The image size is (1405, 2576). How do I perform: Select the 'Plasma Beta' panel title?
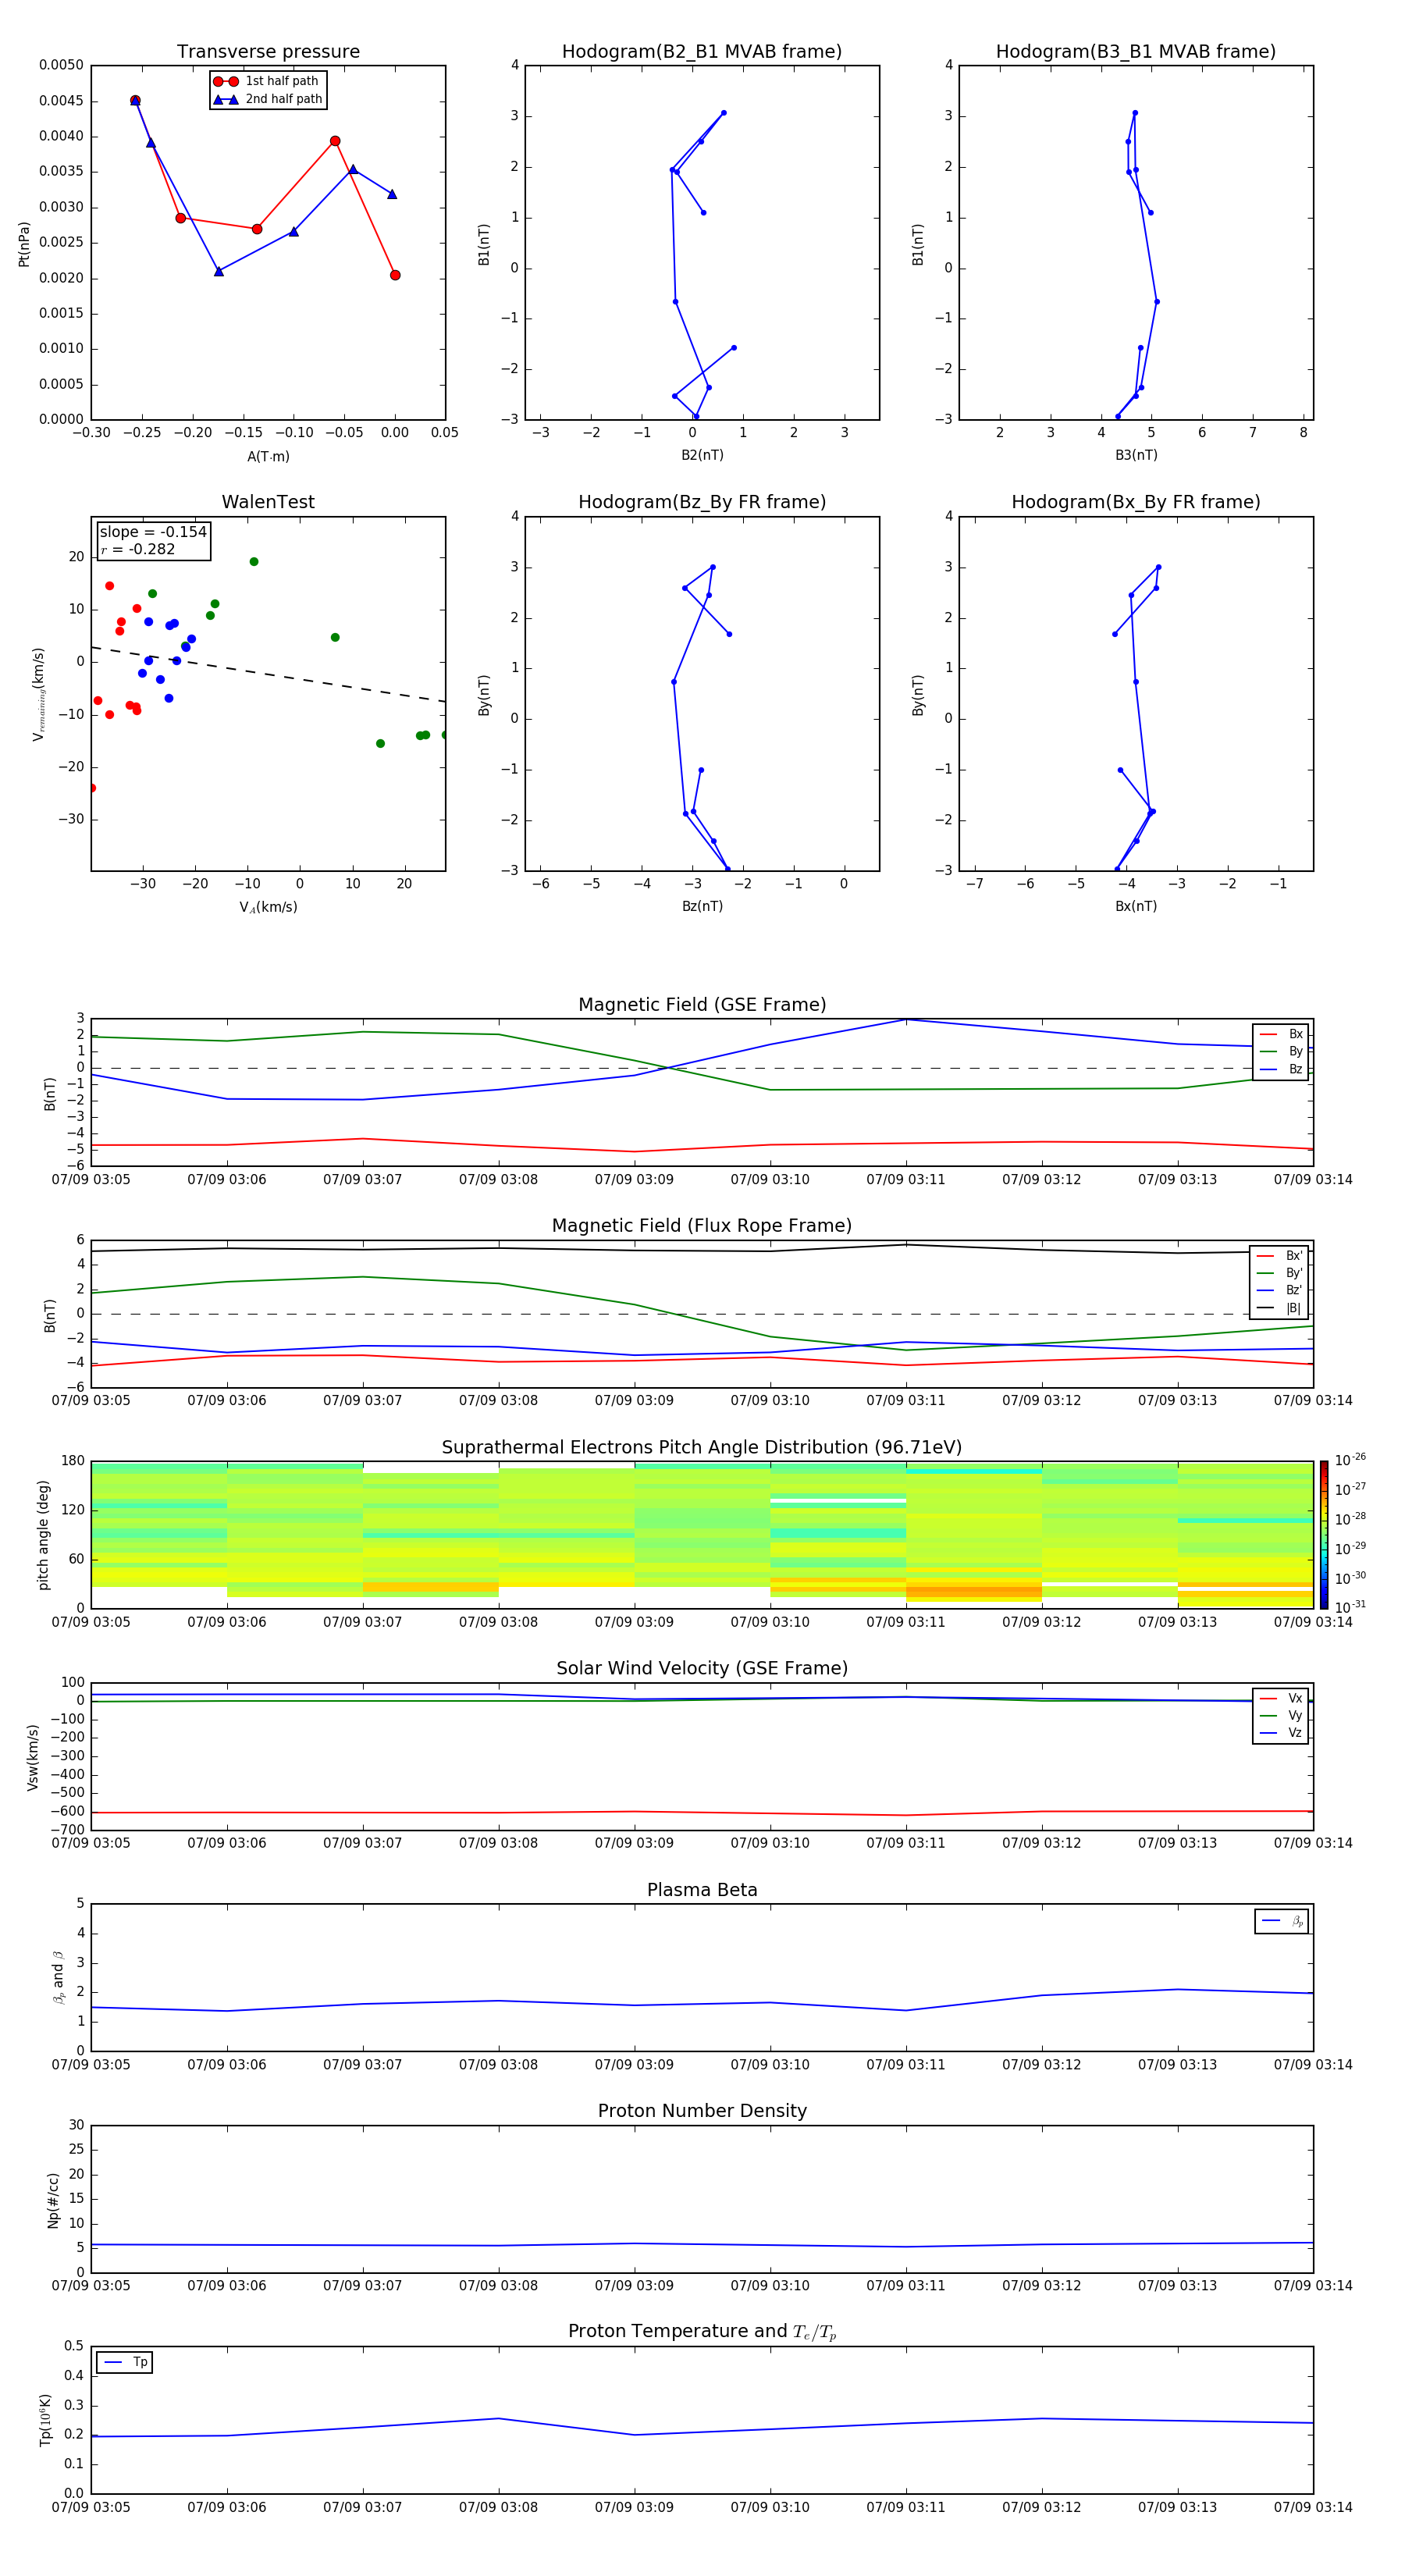point(702,1891)
